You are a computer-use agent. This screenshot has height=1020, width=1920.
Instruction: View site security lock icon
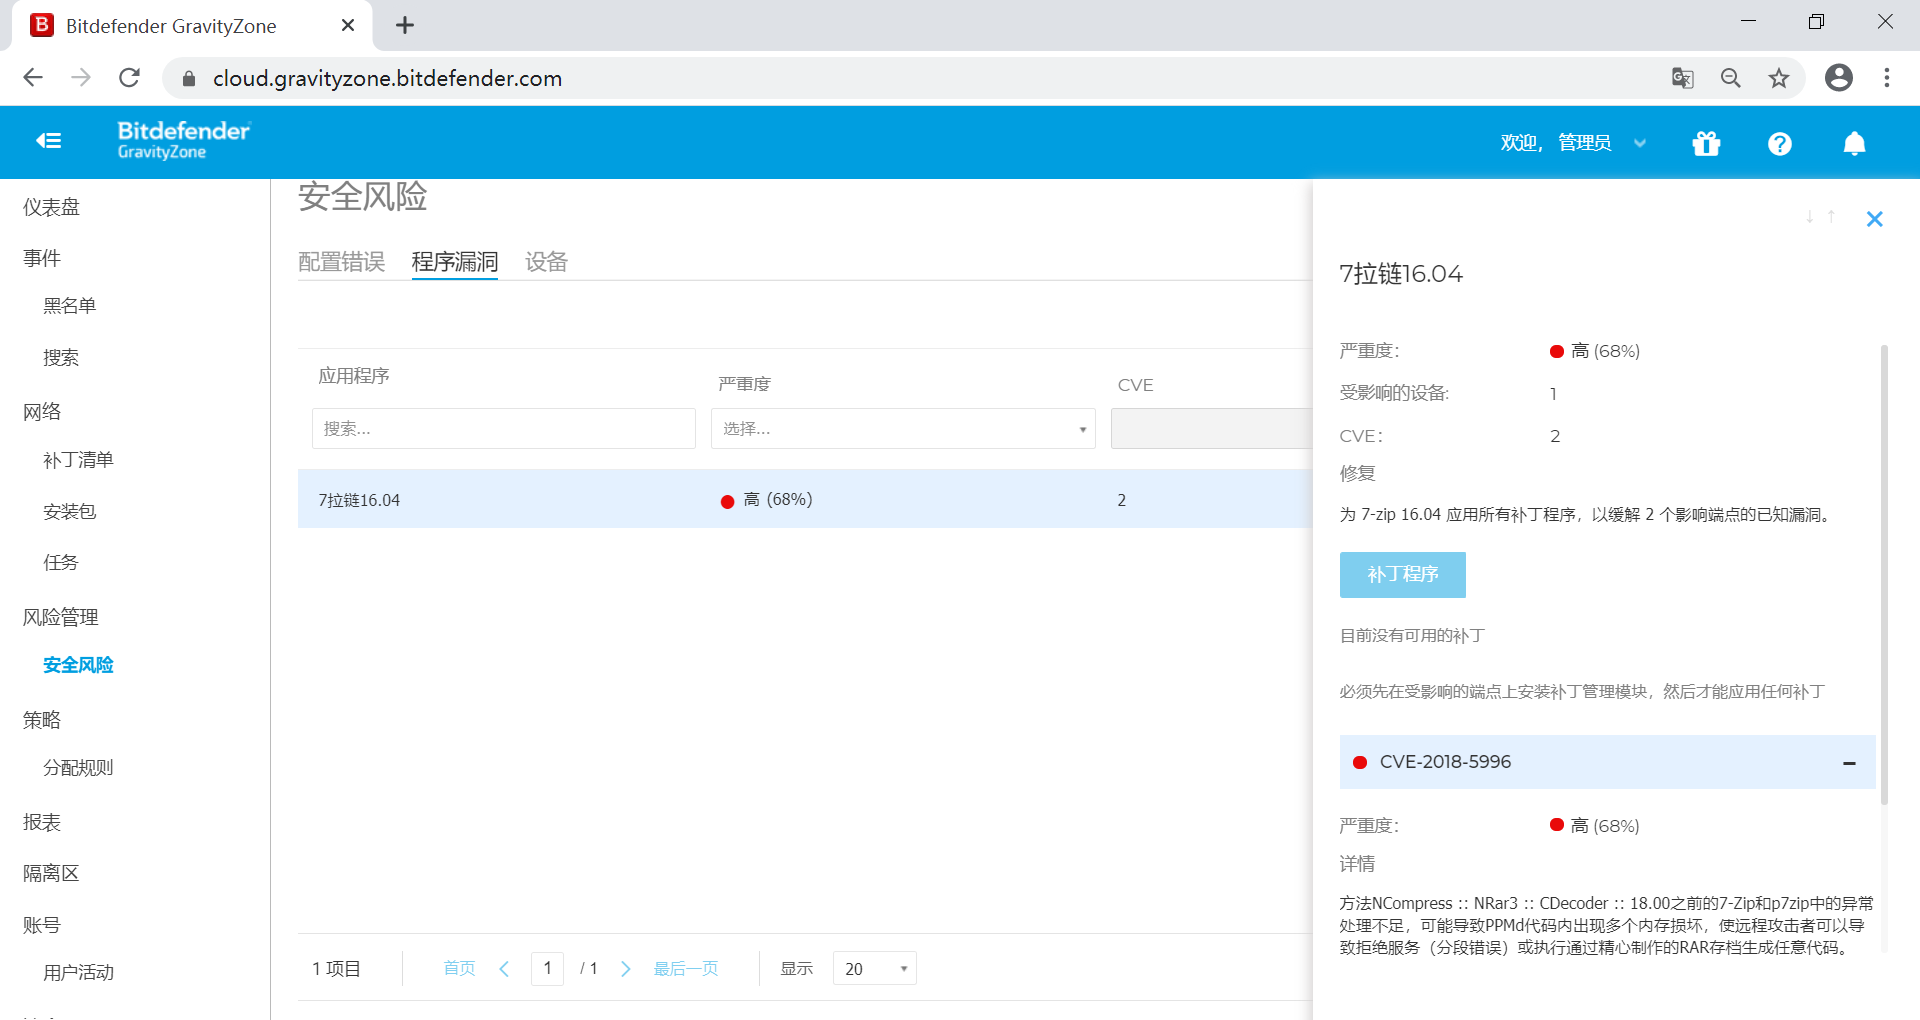click(x=189, y=78)
